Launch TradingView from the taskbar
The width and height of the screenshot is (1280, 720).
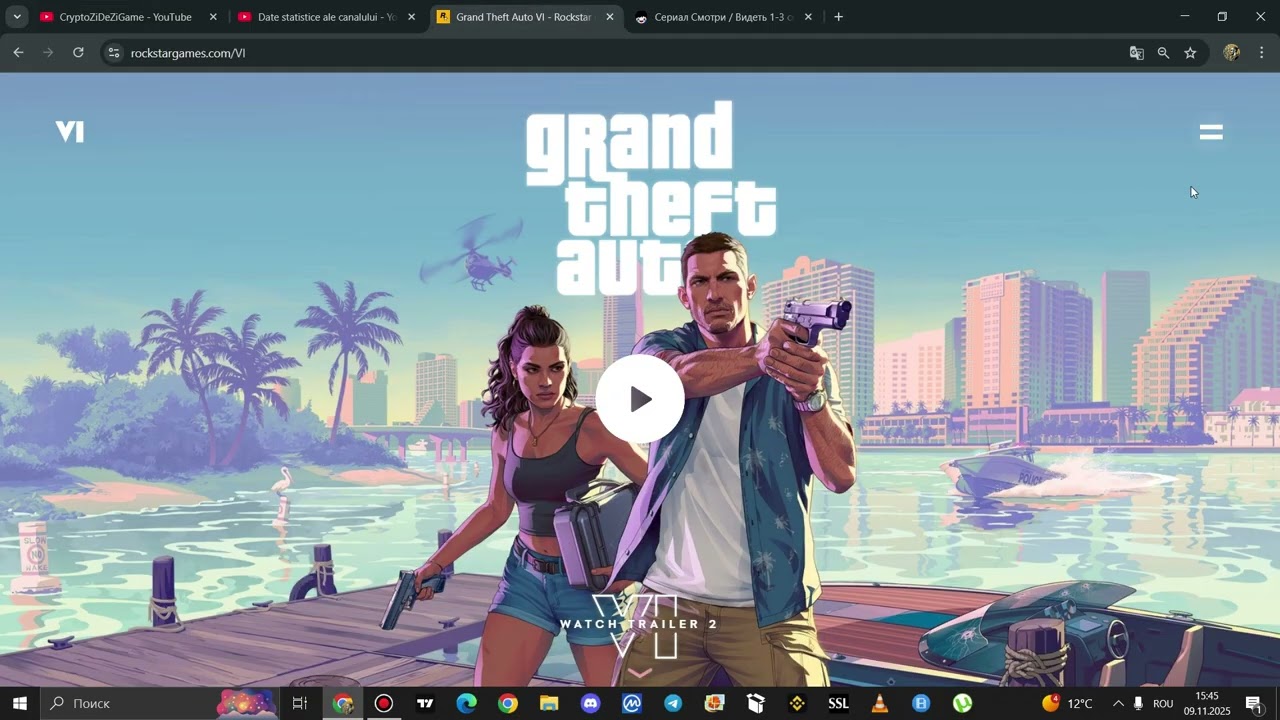pyautogui.click(x=425, y=704)
